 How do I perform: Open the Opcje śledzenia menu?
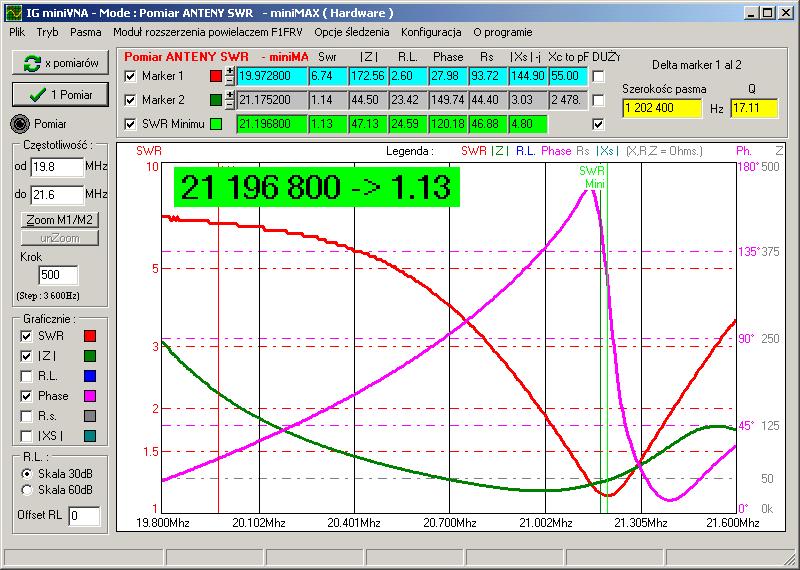(x=351, y=32)
